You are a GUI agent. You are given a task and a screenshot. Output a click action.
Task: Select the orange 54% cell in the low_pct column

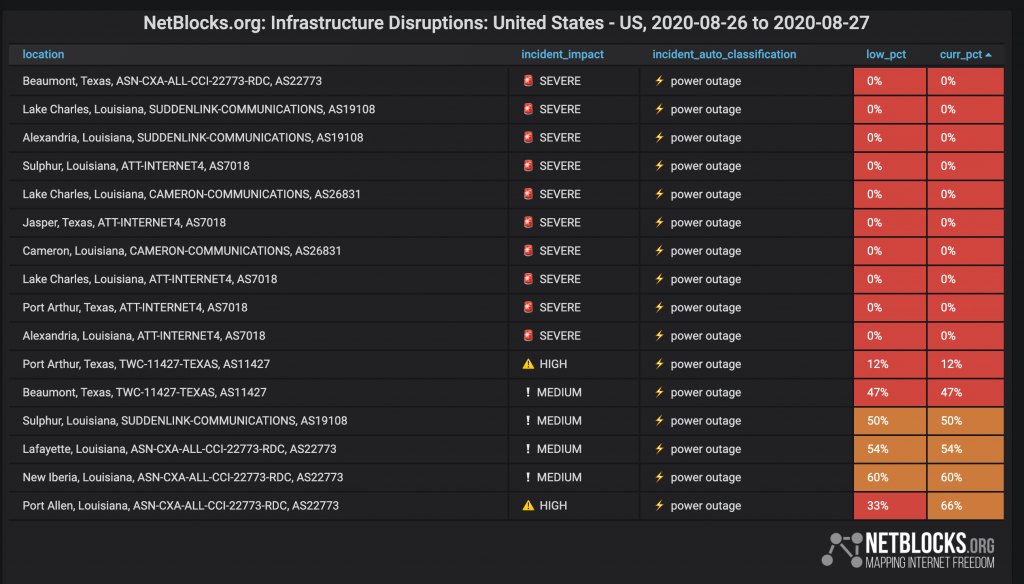889,449
